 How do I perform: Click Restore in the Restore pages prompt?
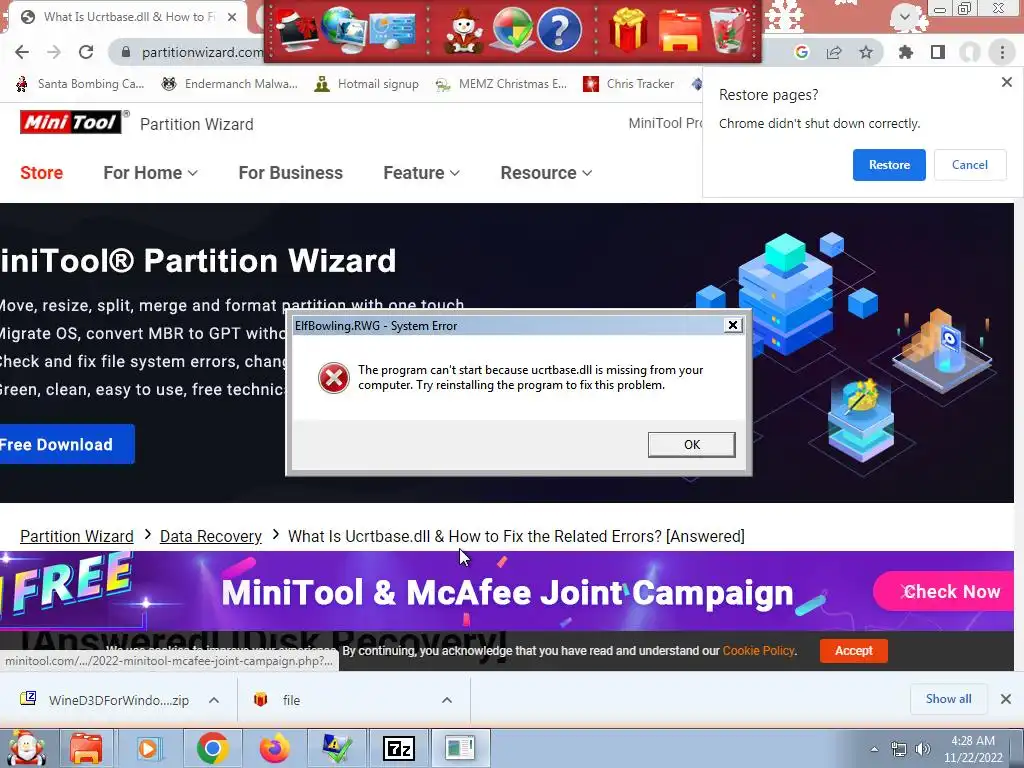889,165
